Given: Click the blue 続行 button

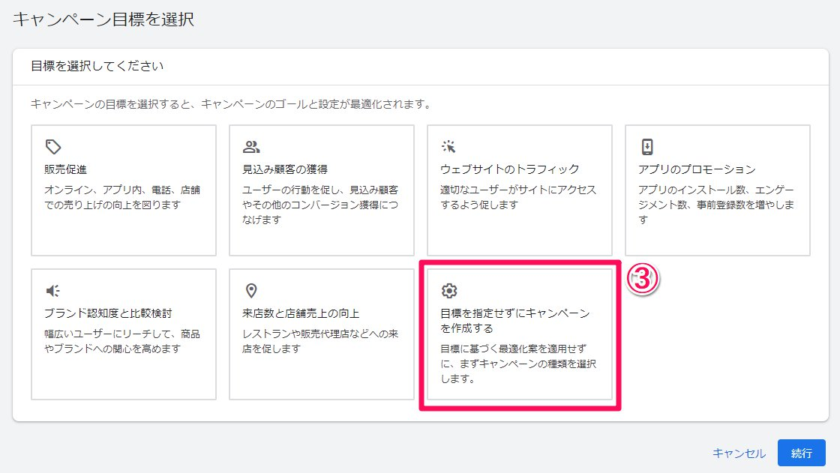Looking at the screenshot, I should coord(801,453).
